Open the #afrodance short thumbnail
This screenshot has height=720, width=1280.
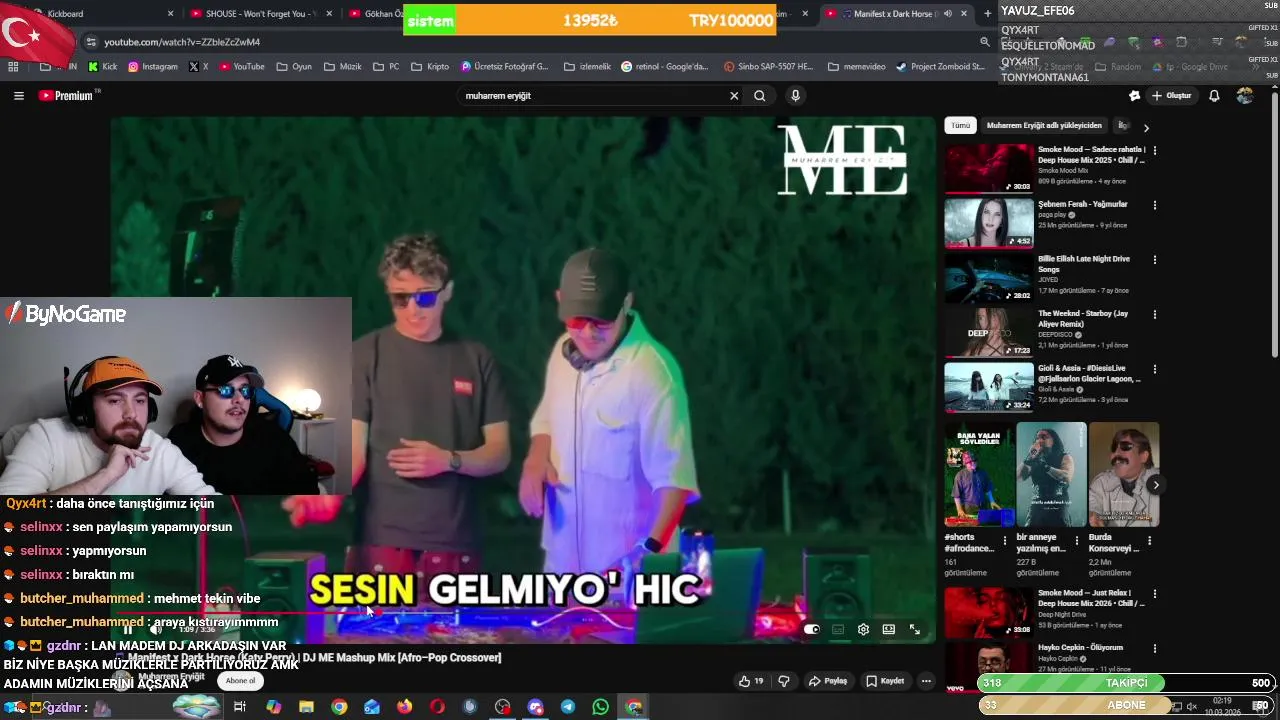coord(979,474)
